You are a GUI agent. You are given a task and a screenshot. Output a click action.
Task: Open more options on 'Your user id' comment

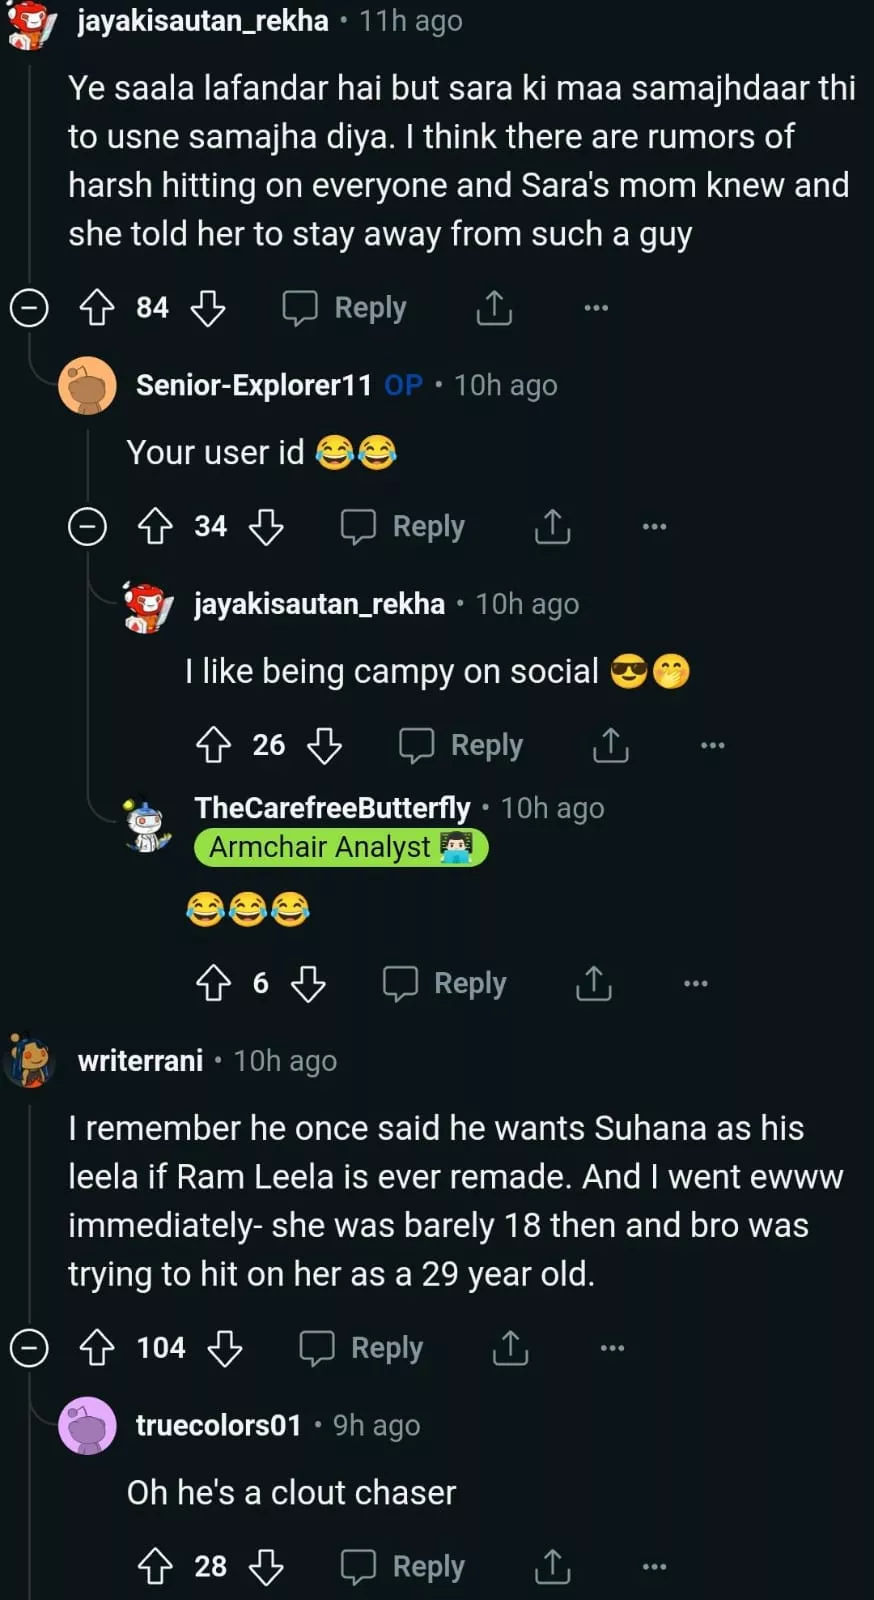pos(654,526)
